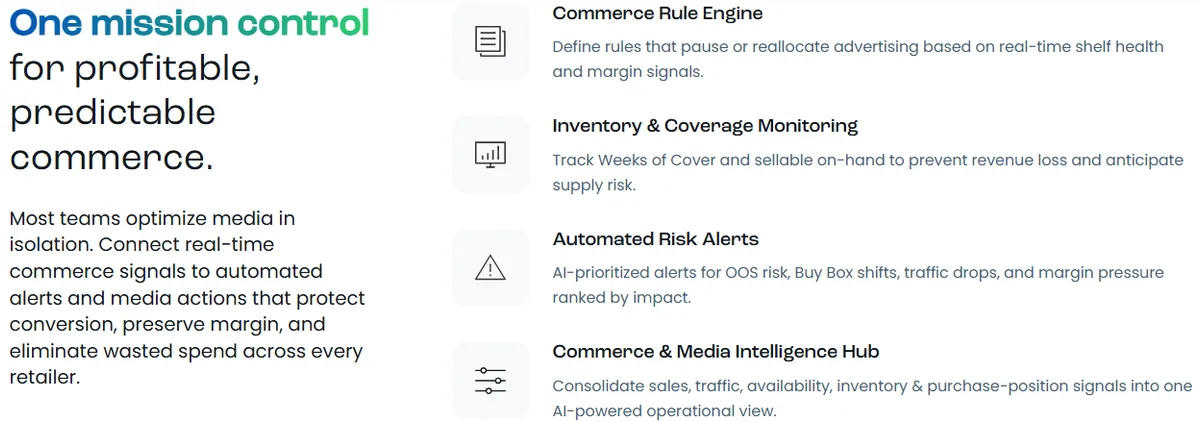Open the Inventory & Coverage Monitoring heading
This screenshot has height=422, width=1200.
click(x=705, y=126)
